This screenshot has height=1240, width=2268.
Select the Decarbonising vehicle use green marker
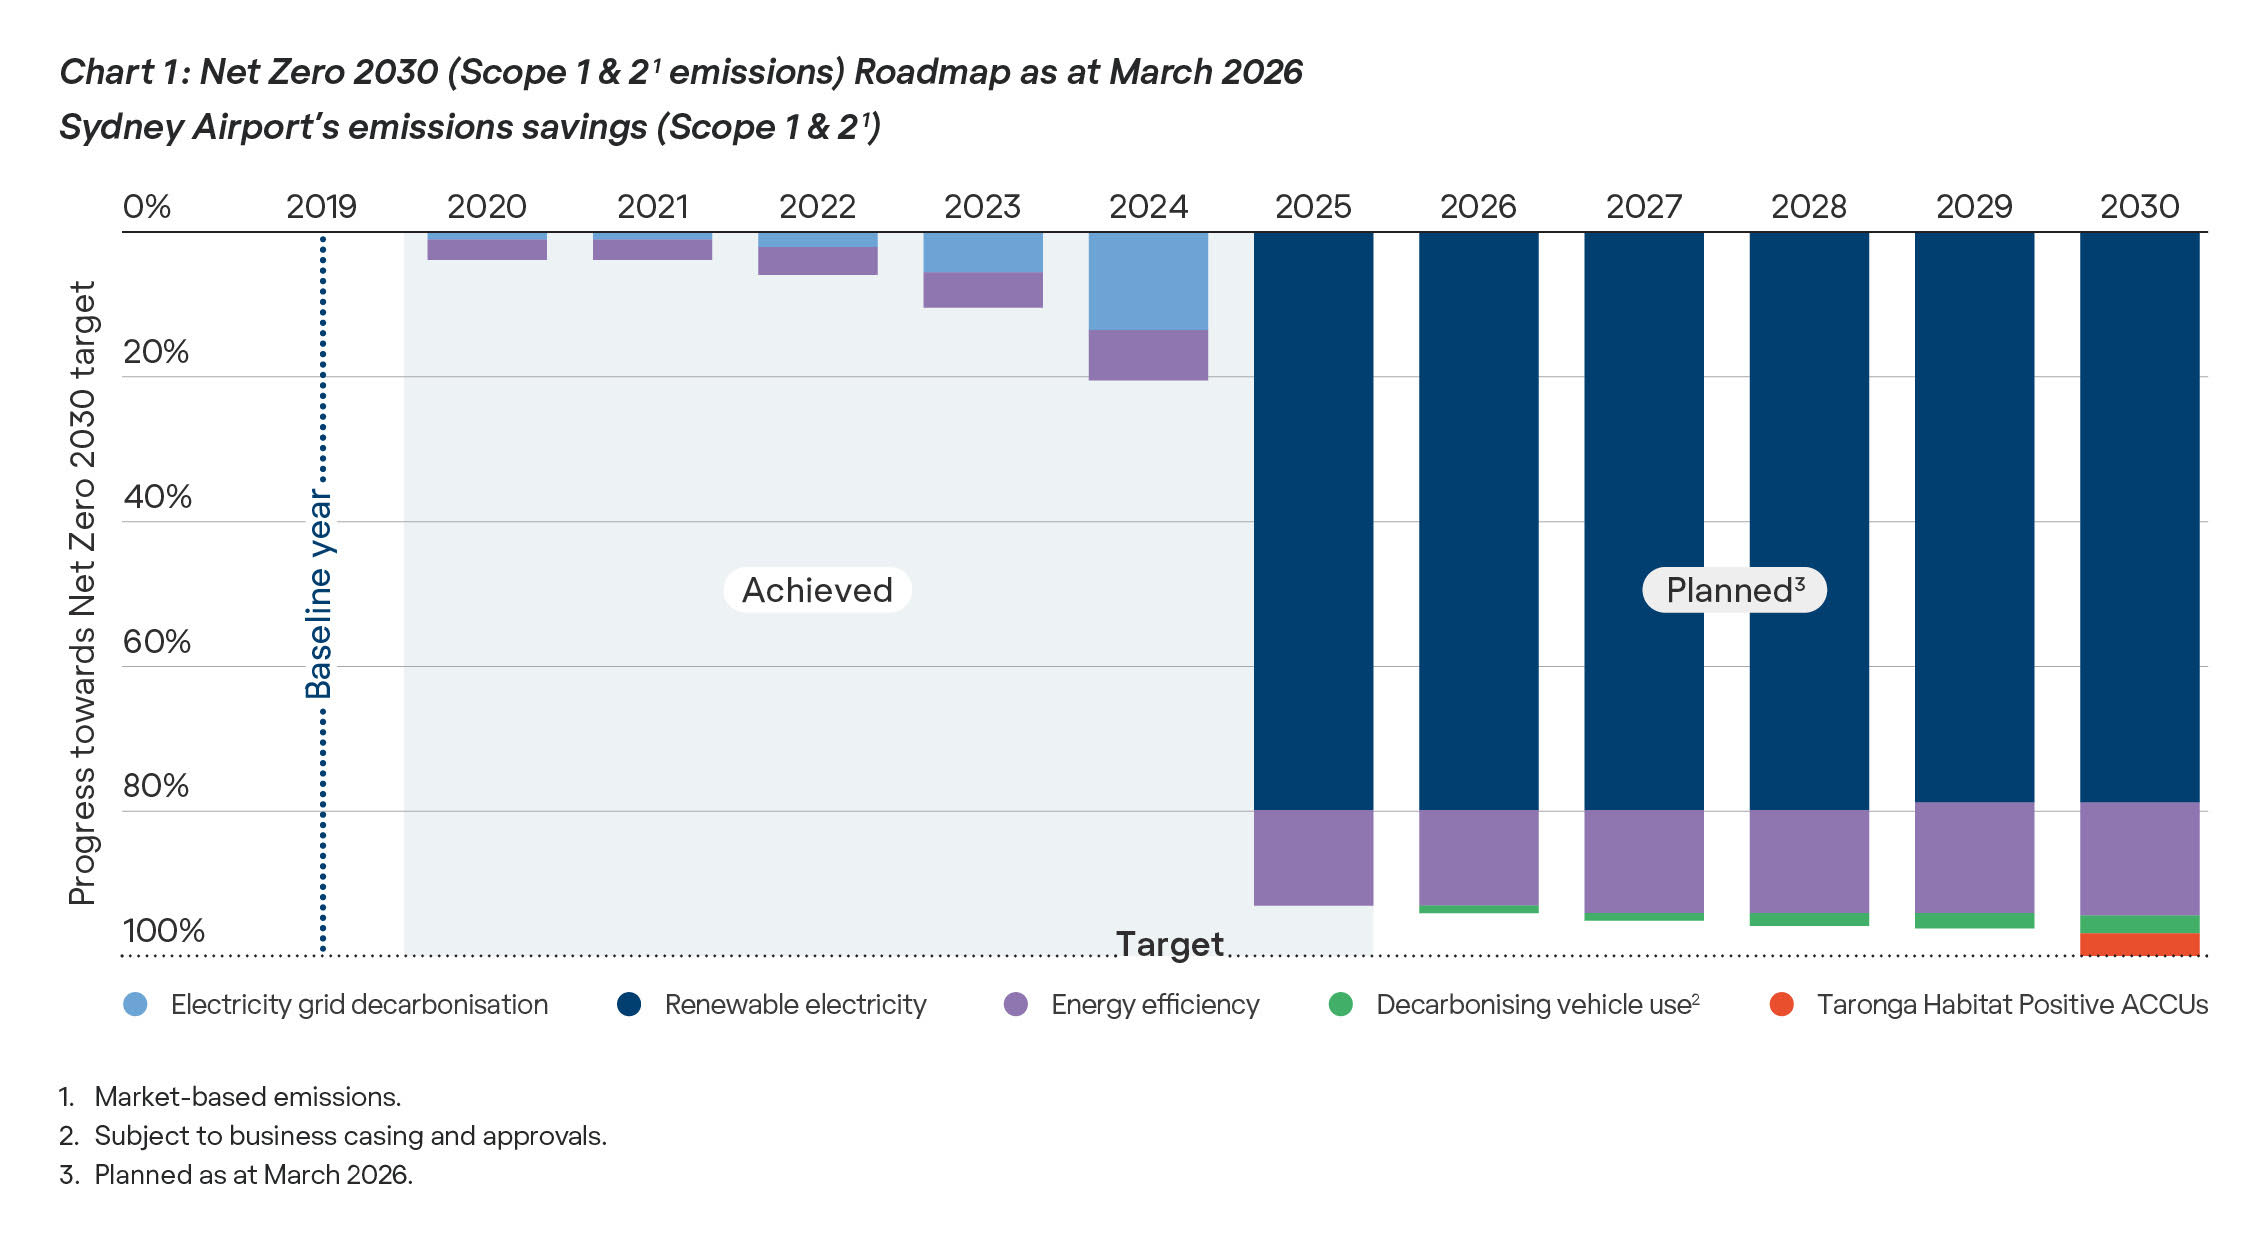[1340, 1005]
